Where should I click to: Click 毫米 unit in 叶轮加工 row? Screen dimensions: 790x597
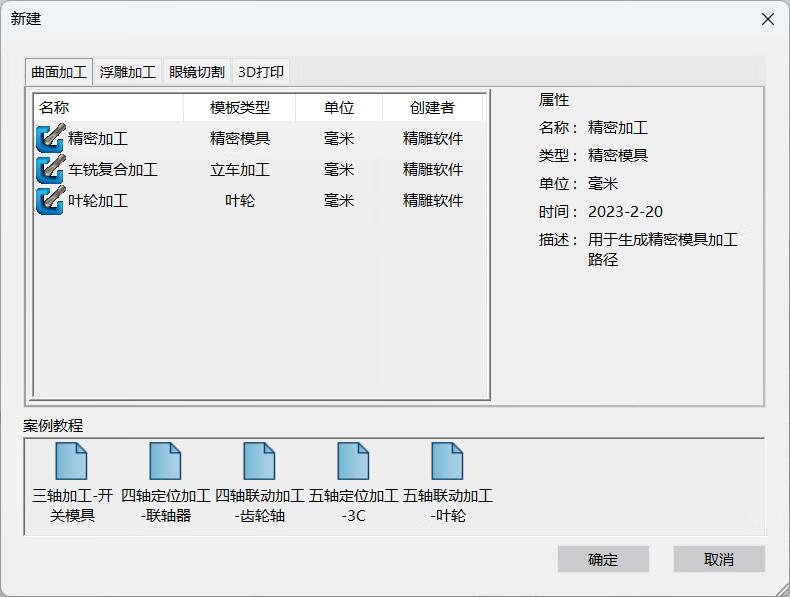(x=339, y=201)
